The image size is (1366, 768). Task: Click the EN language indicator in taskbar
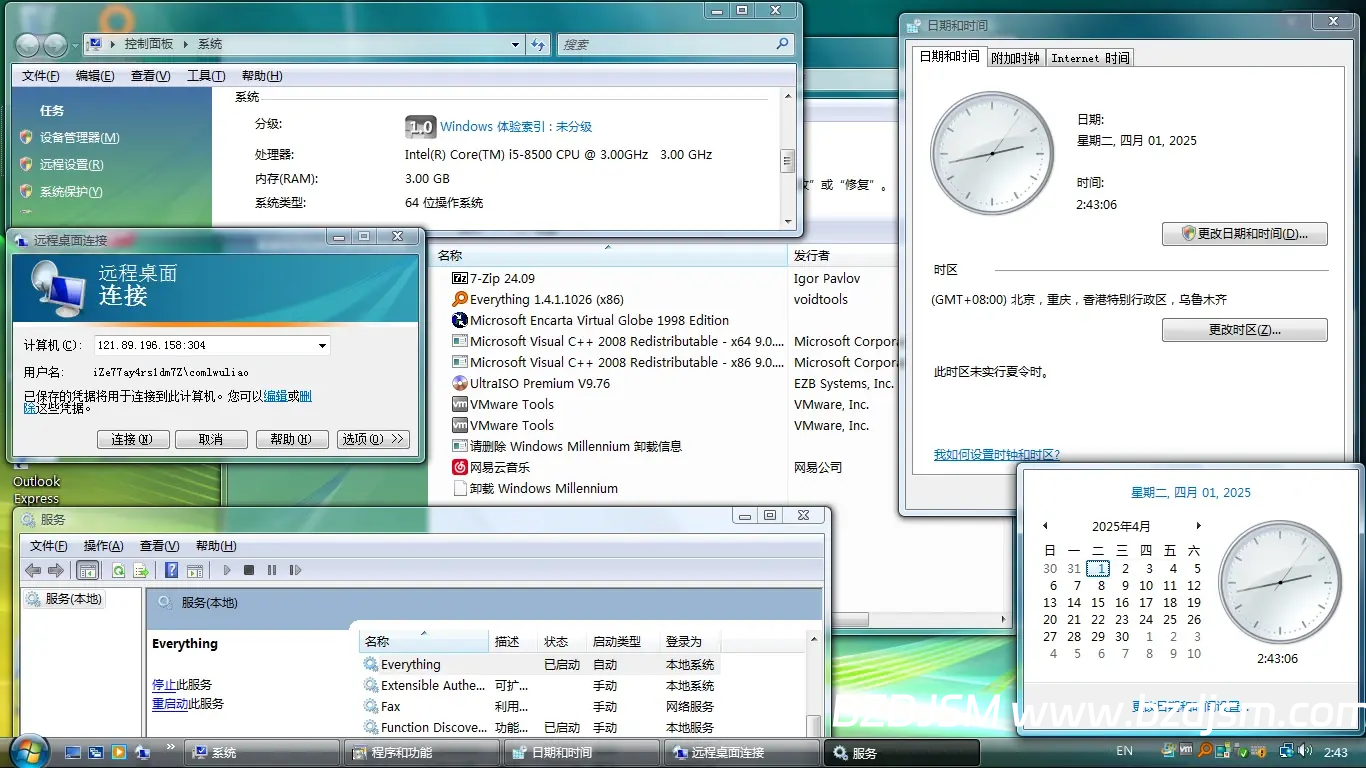(x=1124, y=751)
